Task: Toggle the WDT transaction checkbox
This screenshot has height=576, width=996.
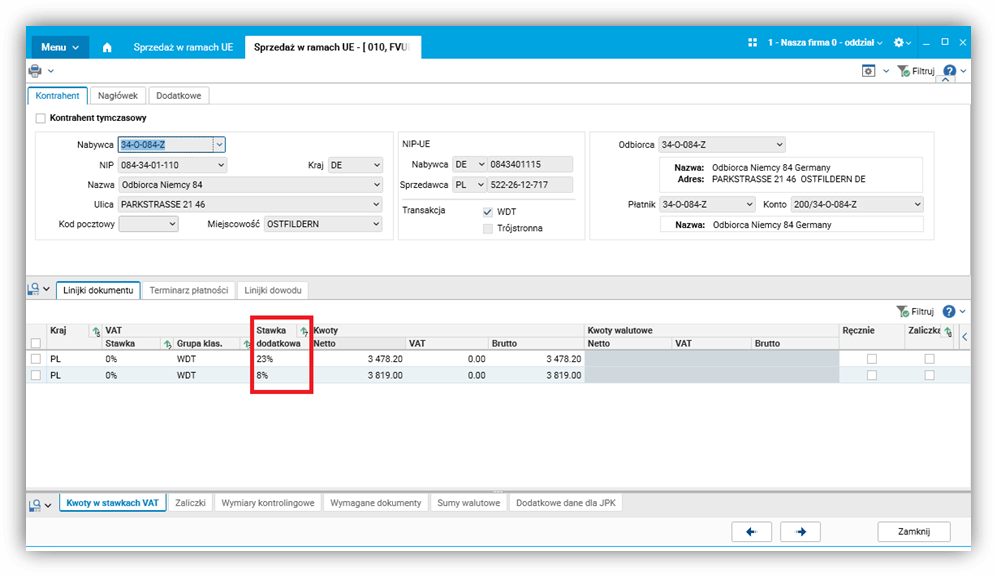Action: click(x=488, y=212)
